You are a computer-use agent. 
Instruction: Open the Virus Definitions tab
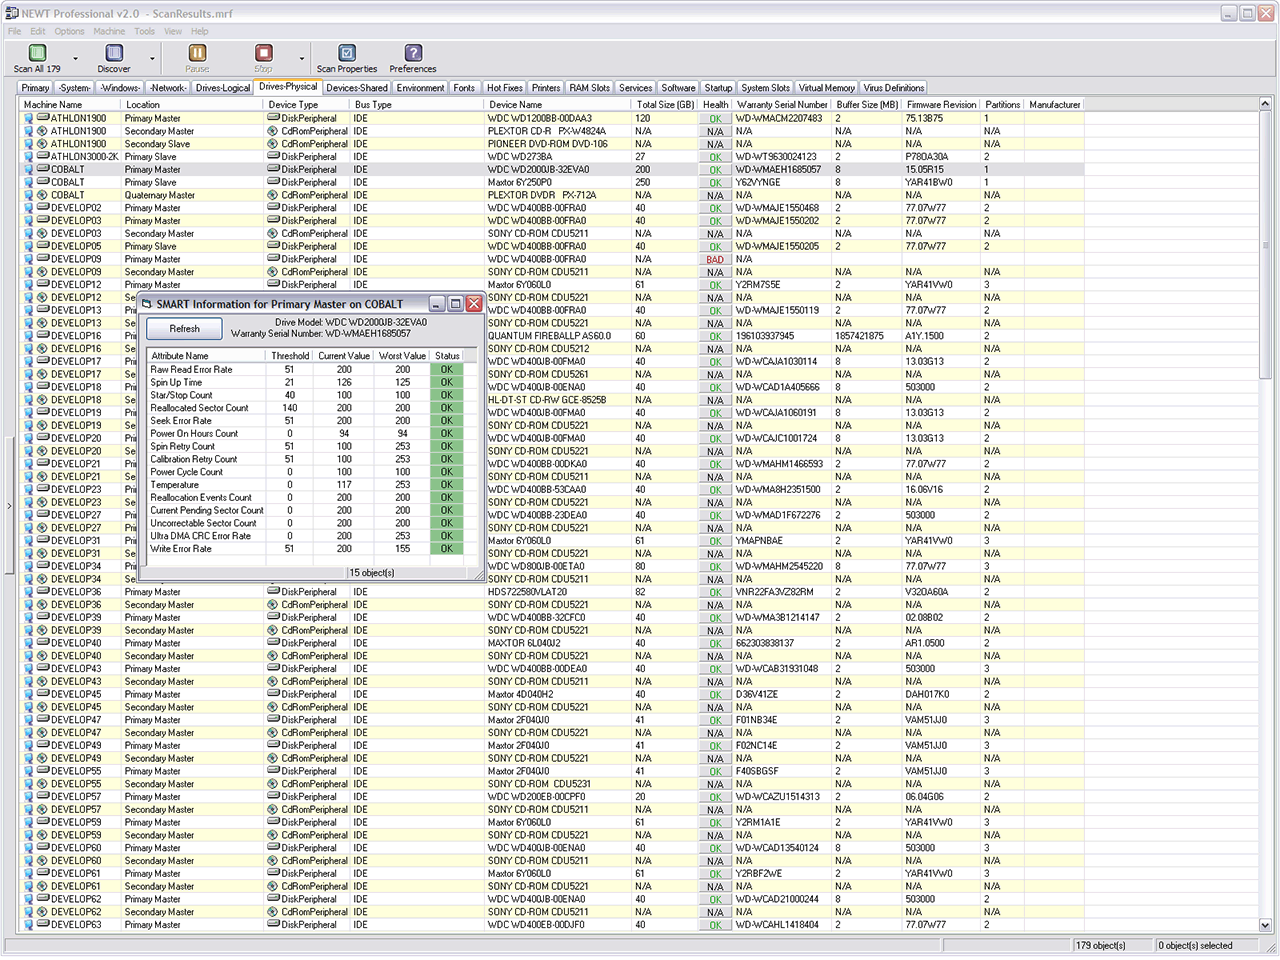894,88
